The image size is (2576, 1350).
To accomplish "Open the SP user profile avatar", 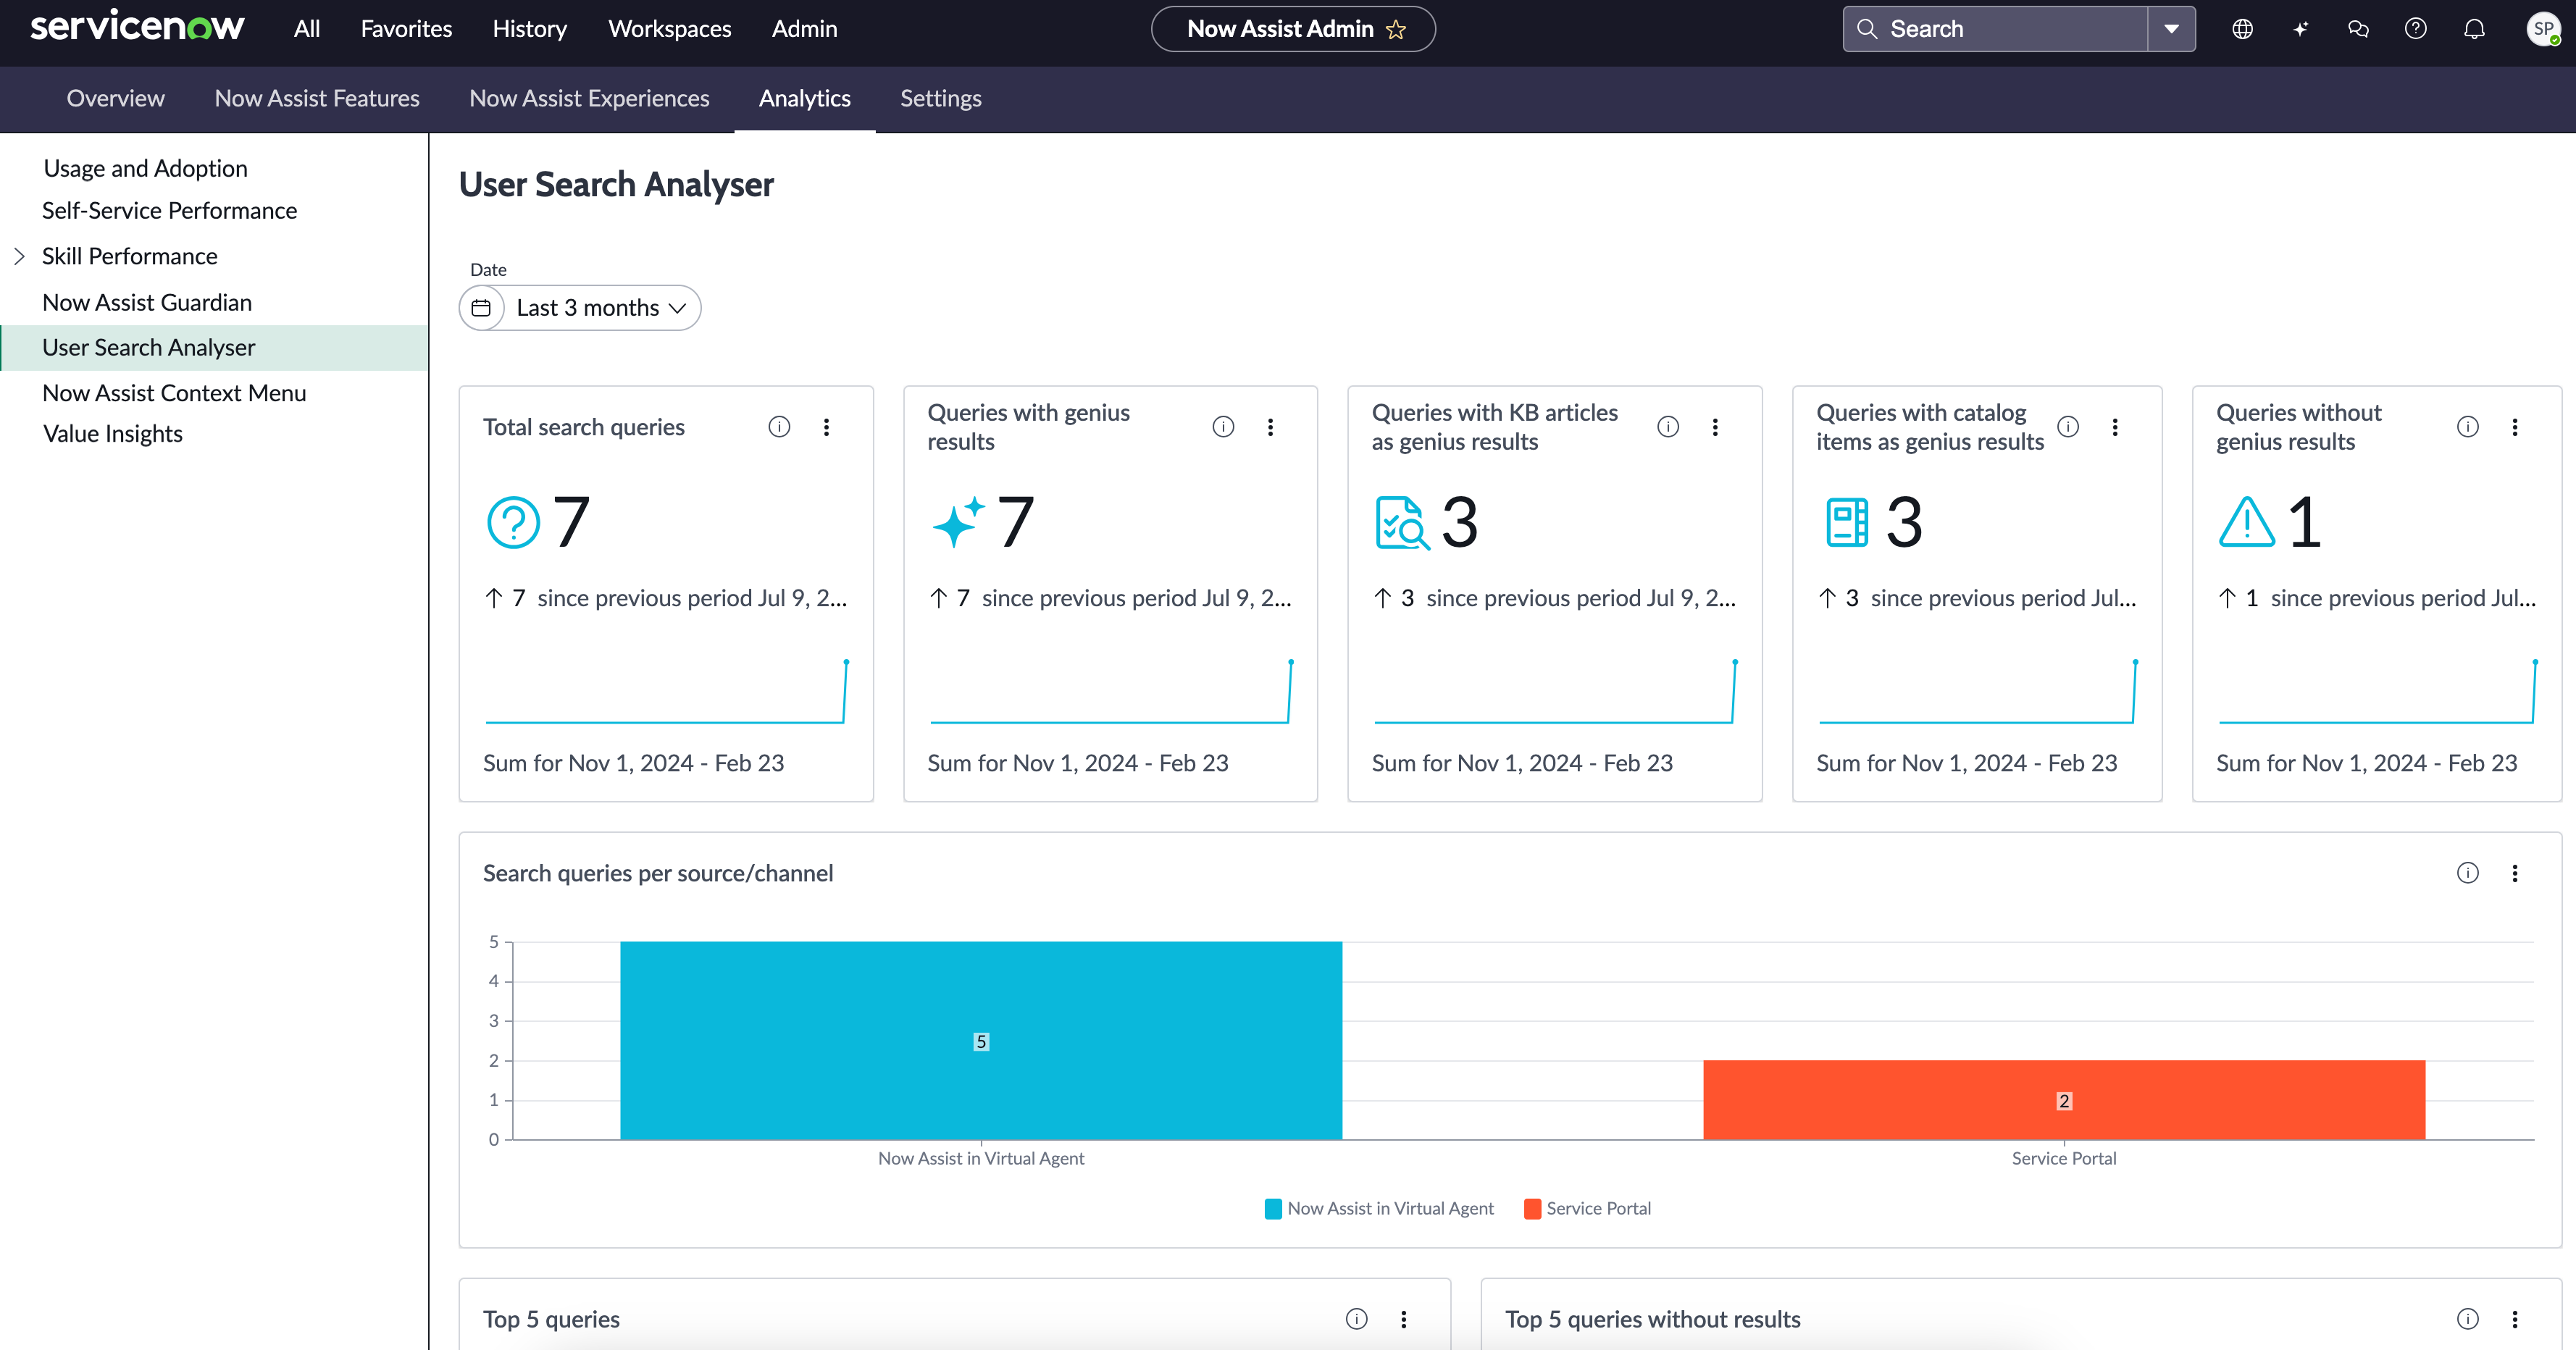I will [x=2543, y=29].
